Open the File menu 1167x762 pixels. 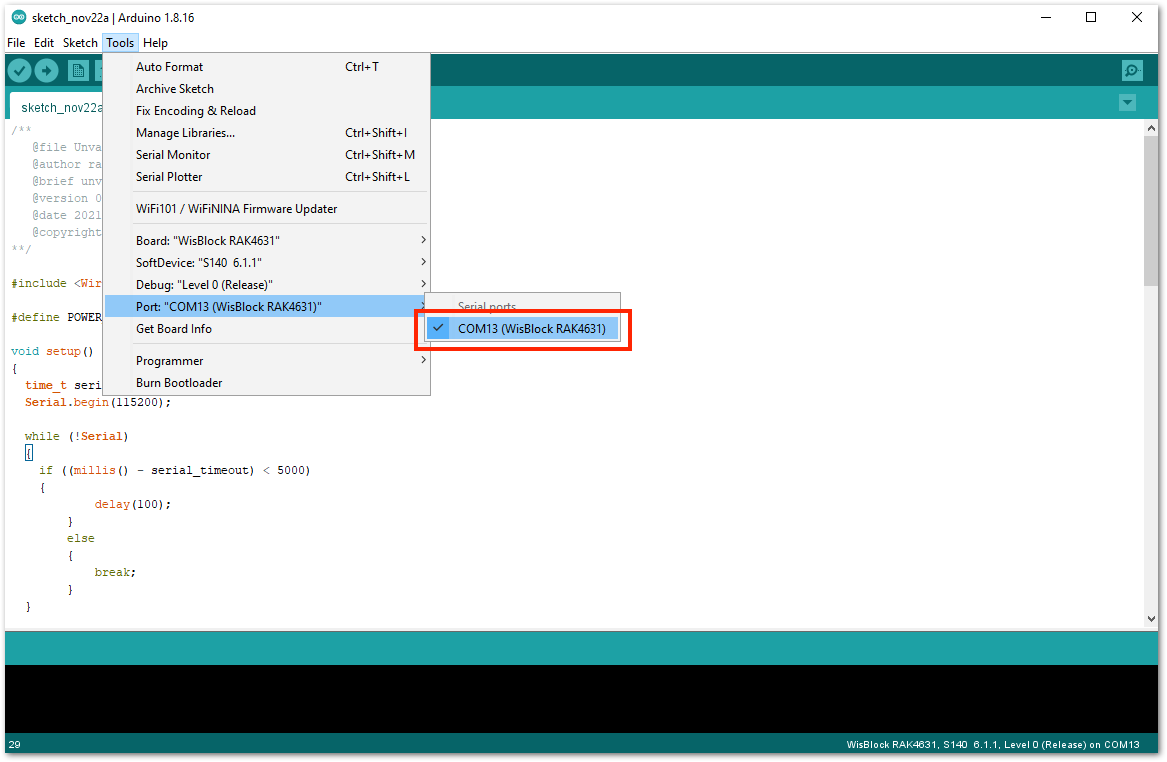click(16, 43)
